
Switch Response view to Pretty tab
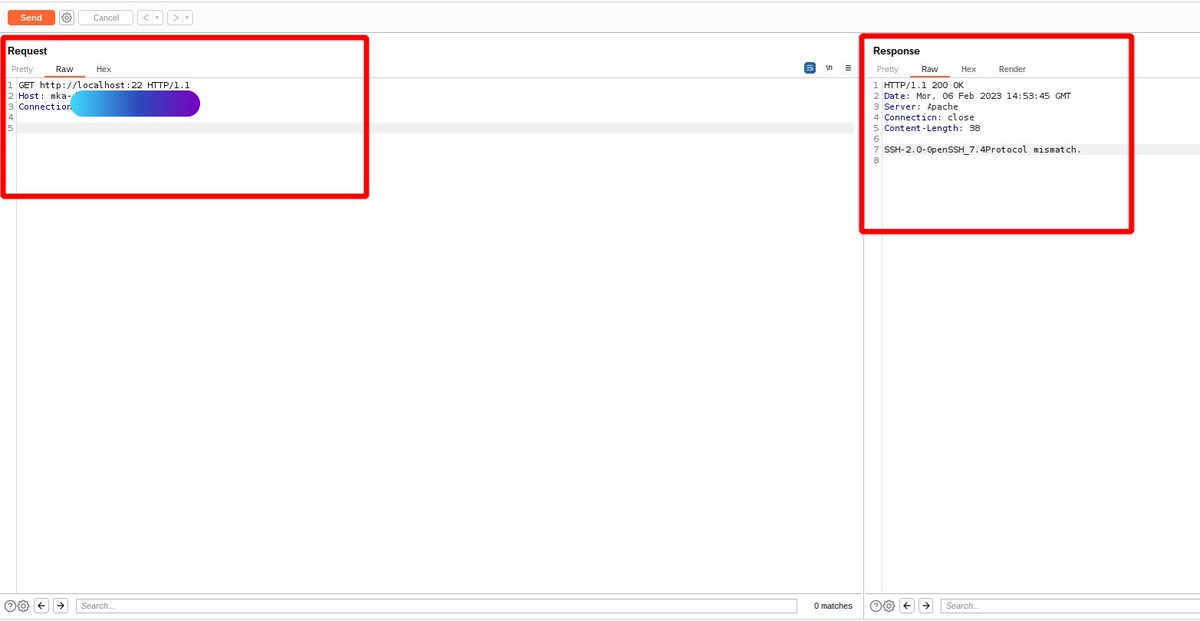(x=887, y=69)
